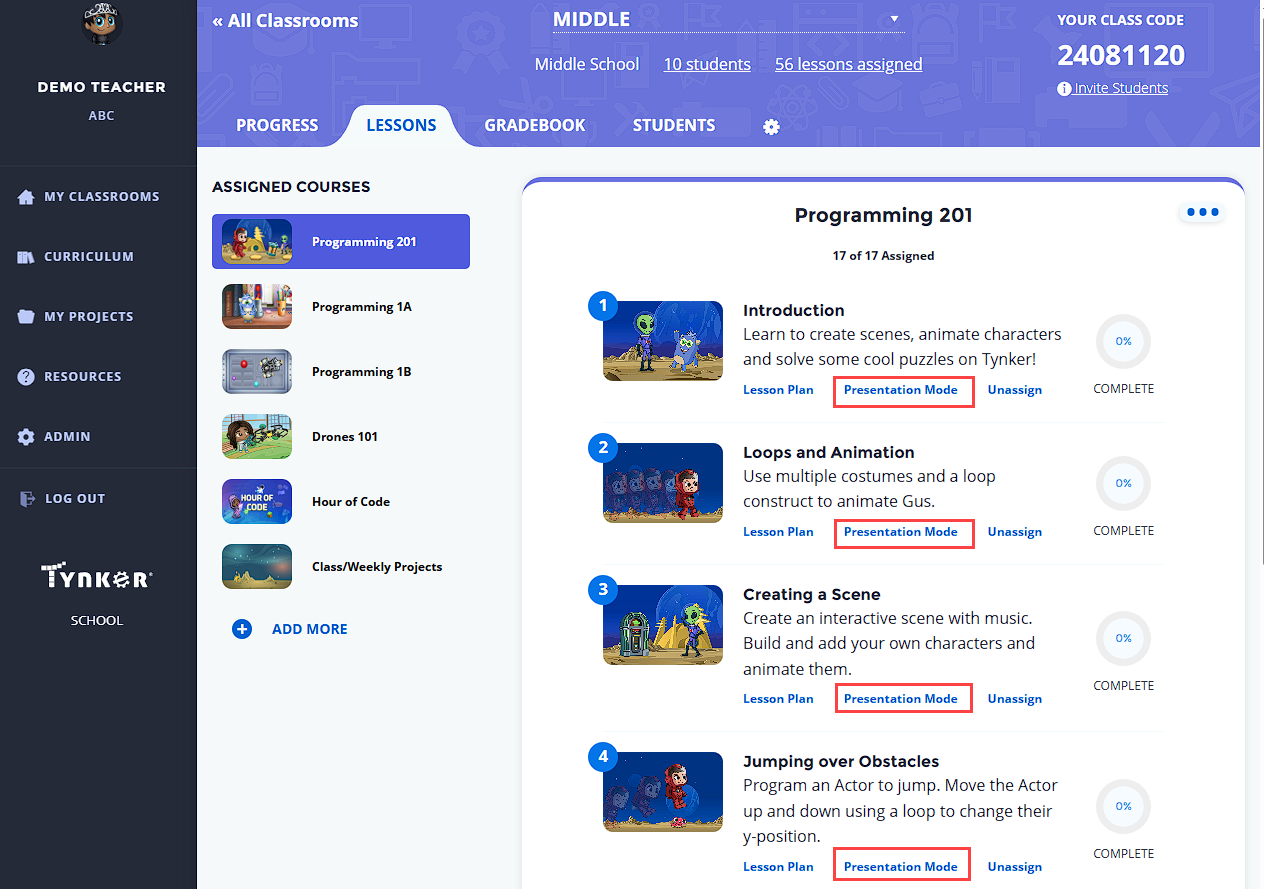
Task: Open Lesson Plan for Creating a Scene
Action: click(x=778, y=699)
